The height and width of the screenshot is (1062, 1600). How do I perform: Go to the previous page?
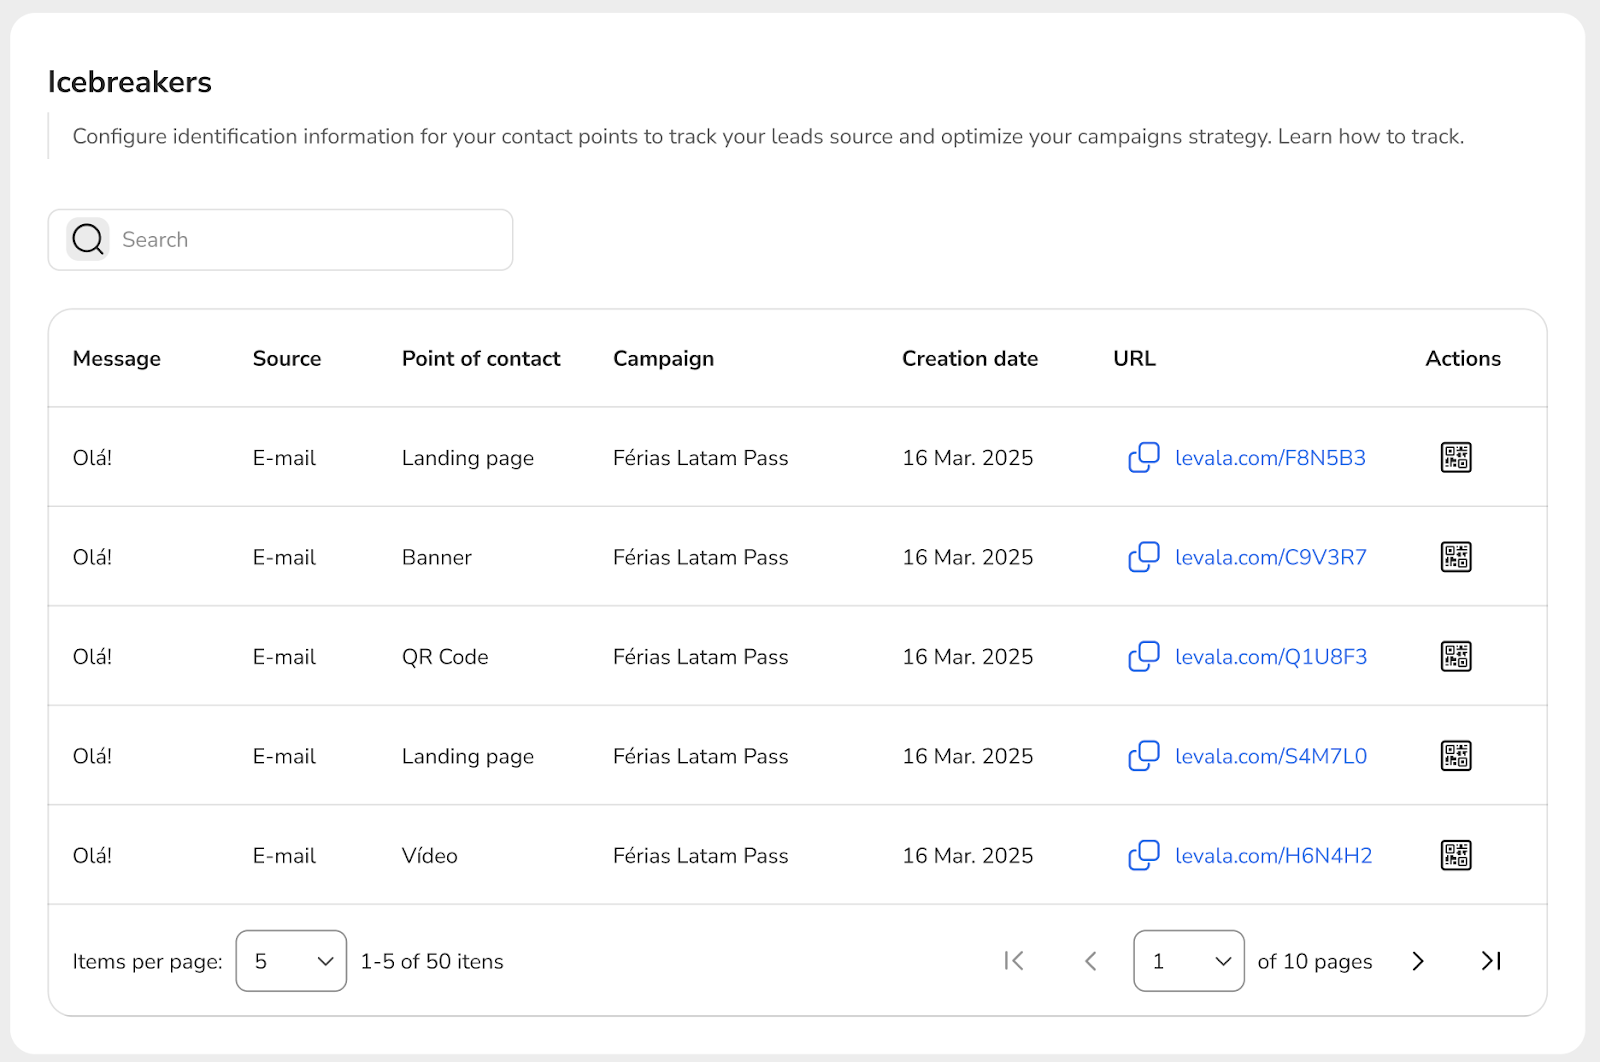point(1090,961)
